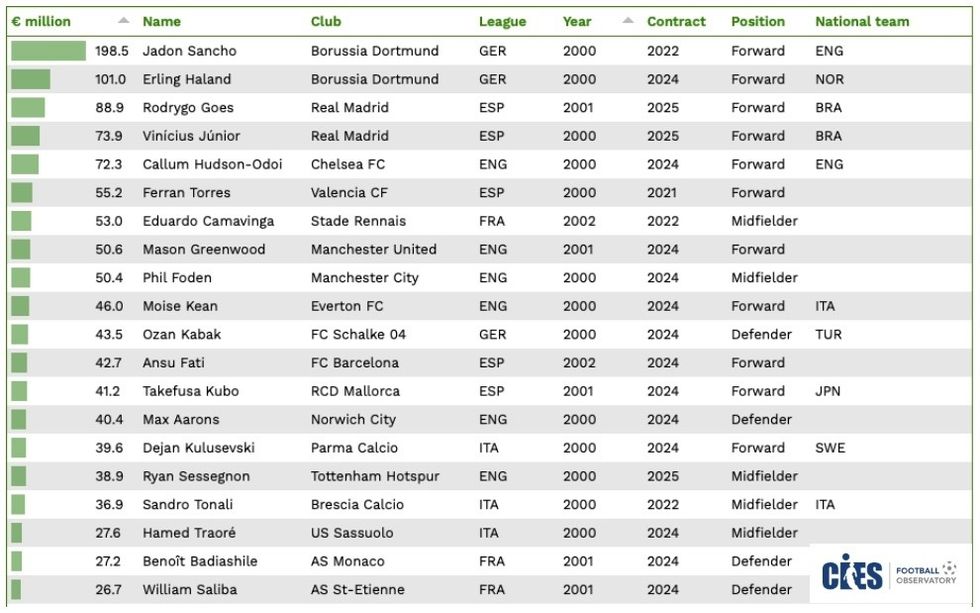Click the sort arrow beside Year header
980x613 pixels.
coord(627,21)
